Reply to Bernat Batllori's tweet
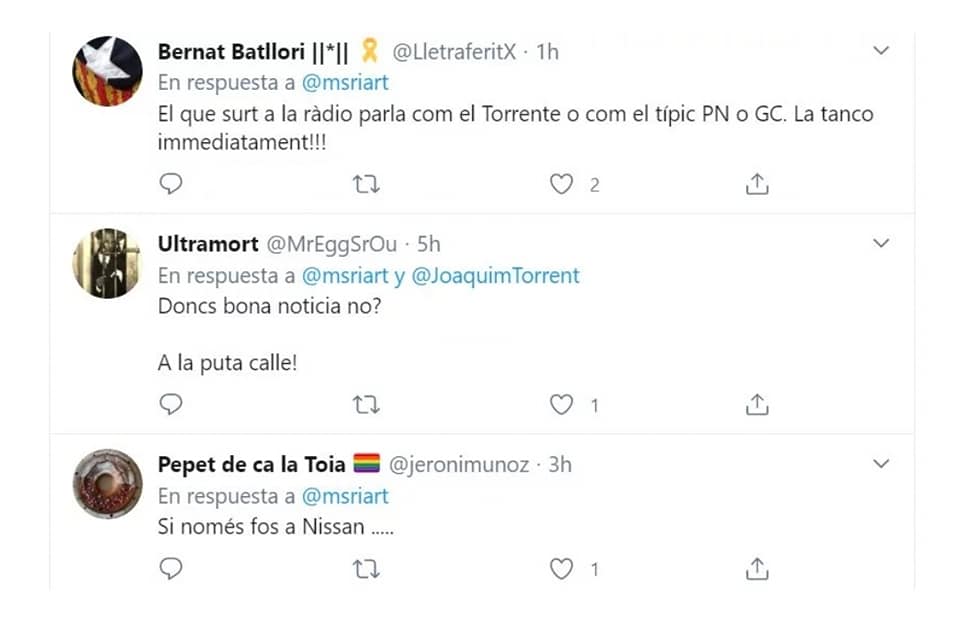 171,184
